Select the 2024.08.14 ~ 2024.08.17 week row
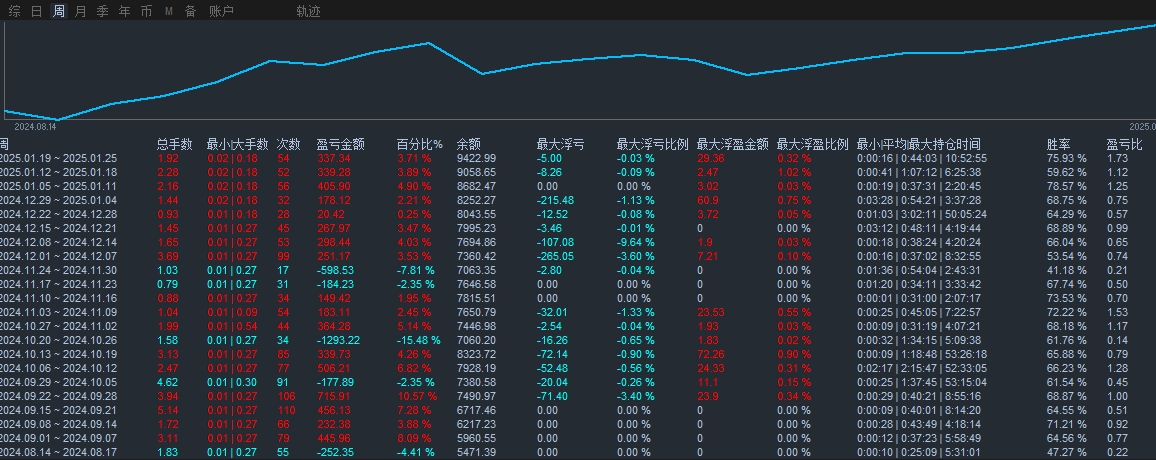Screen dimensions: 1156x460 (x=578, y=452)
